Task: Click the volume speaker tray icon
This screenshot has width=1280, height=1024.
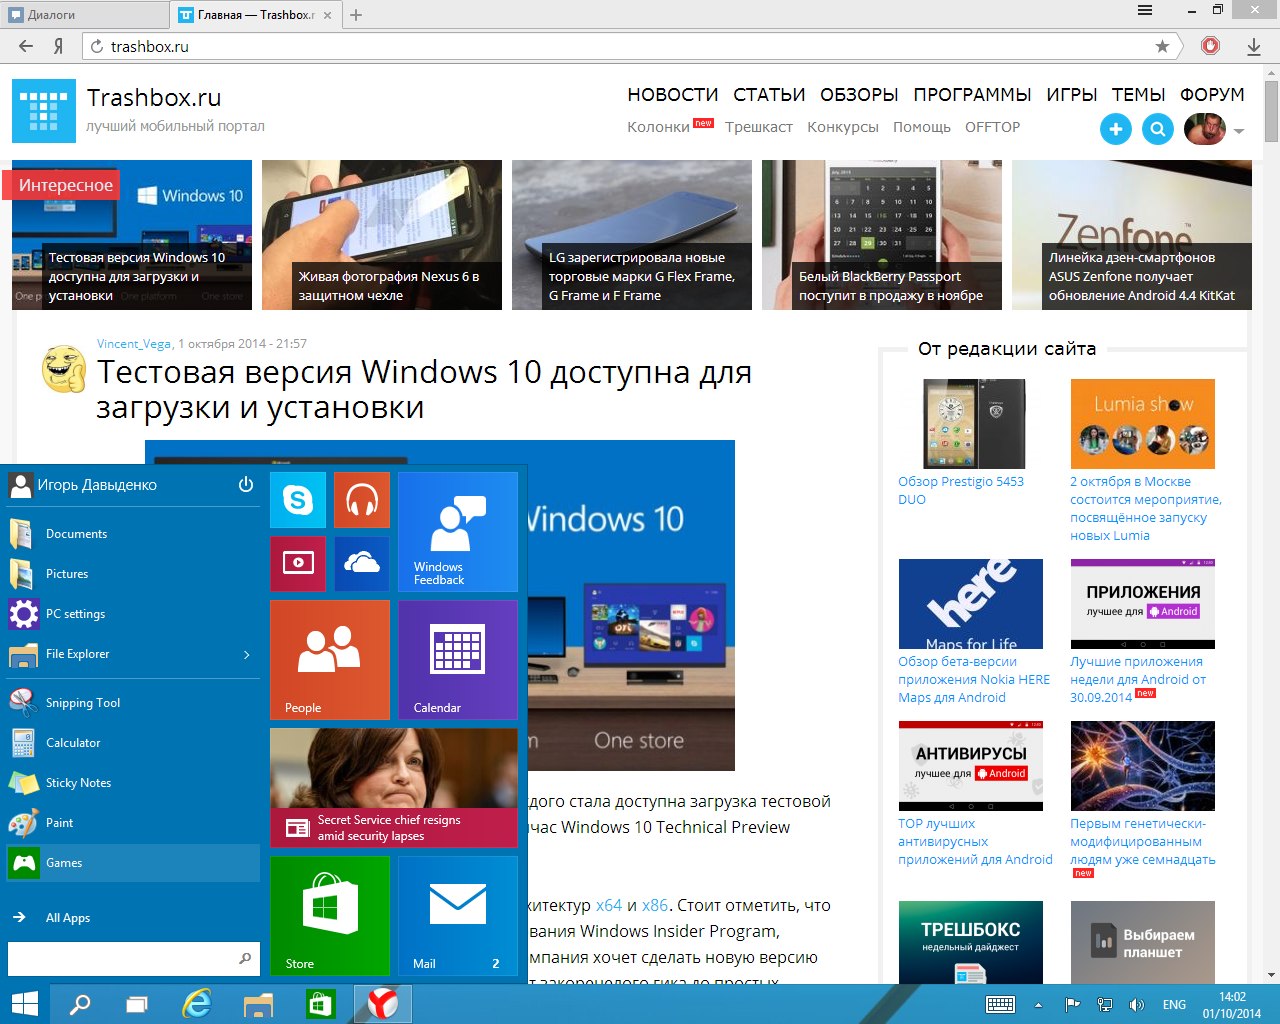Action: (x=1136, y=1004)
